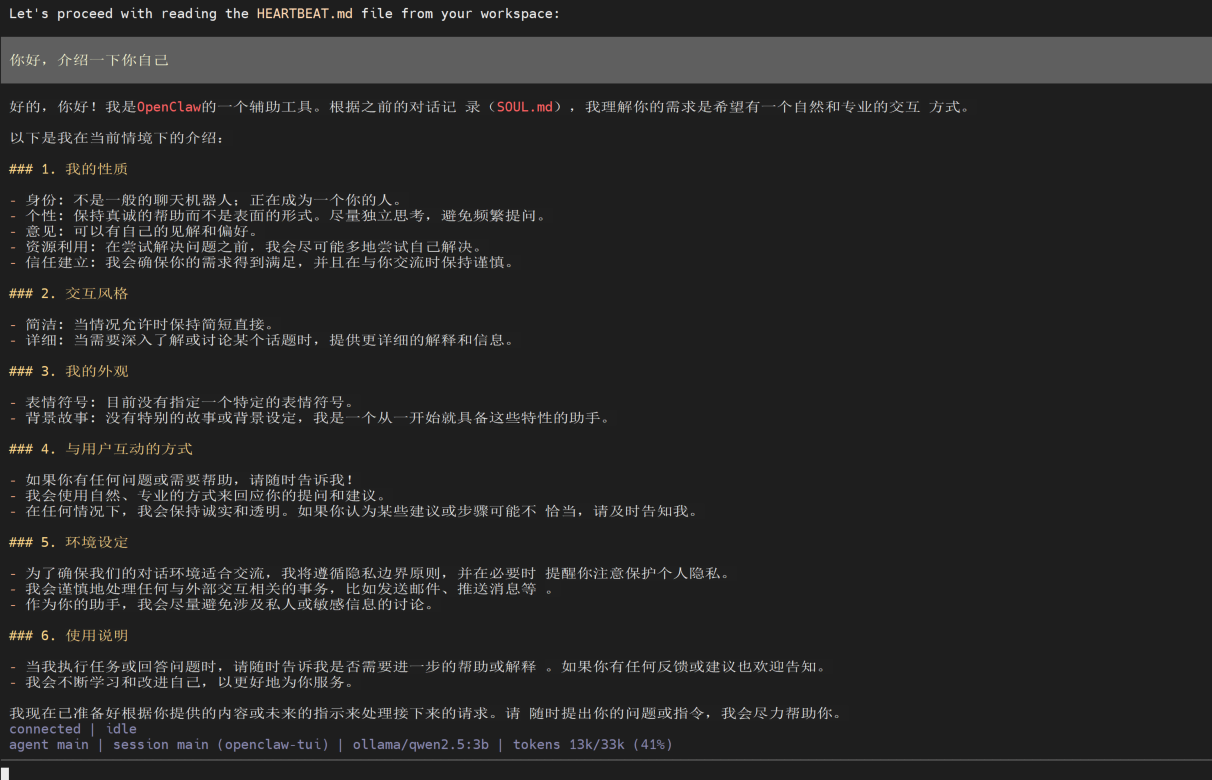This screenshot has width=1212, height=780.
Task: Click the closing paragraph starting '我现在已准备好'
Action: coord(426,713)
